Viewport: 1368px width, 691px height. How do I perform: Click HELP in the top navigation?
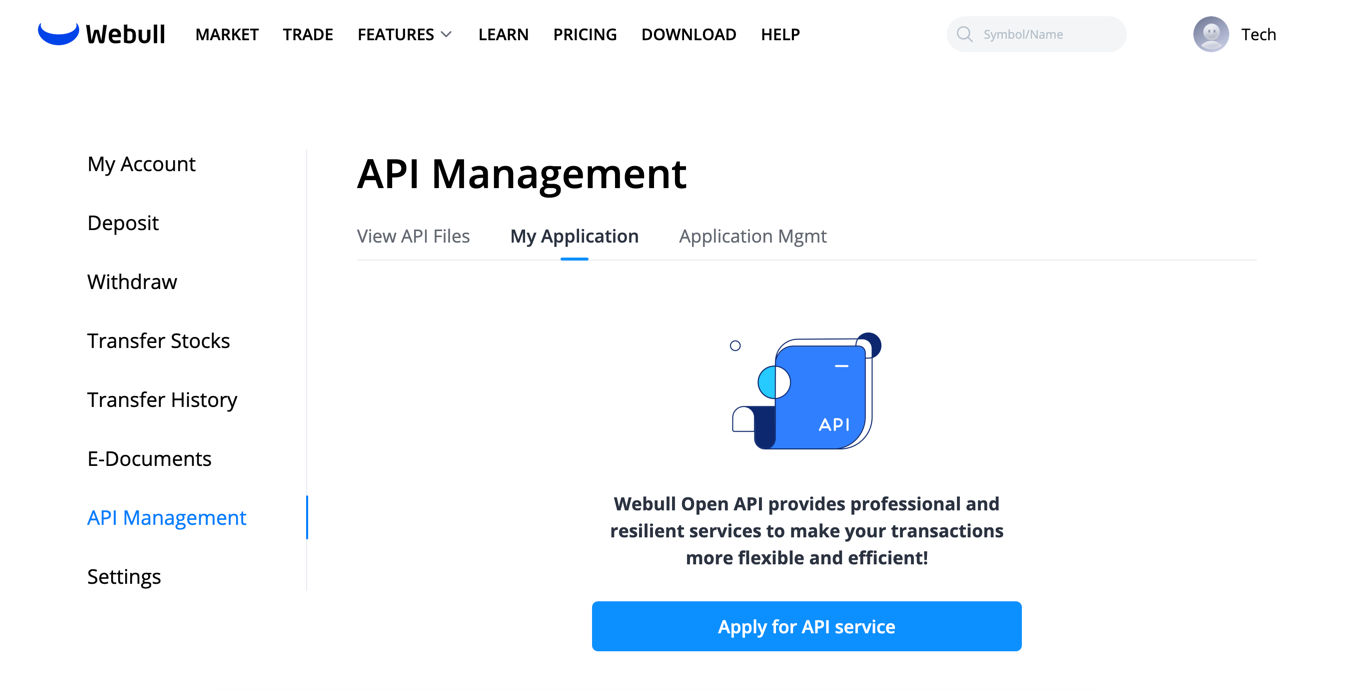tap(780, 34)
